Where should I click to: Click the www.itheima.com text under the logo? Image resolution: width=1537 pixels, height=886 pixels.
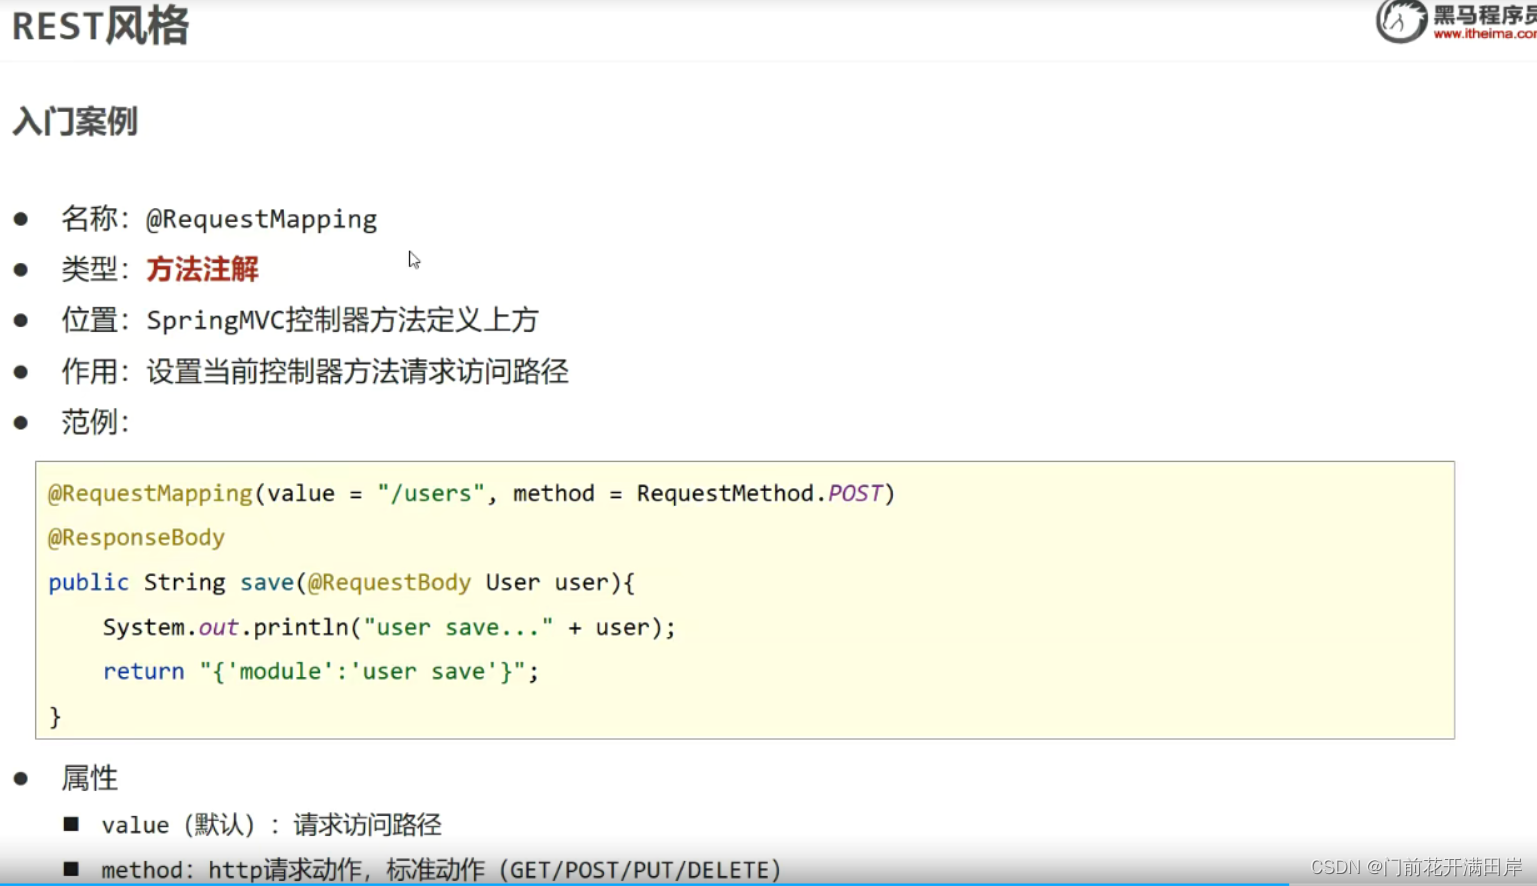pyautogui.click(x=1485, y=34)
